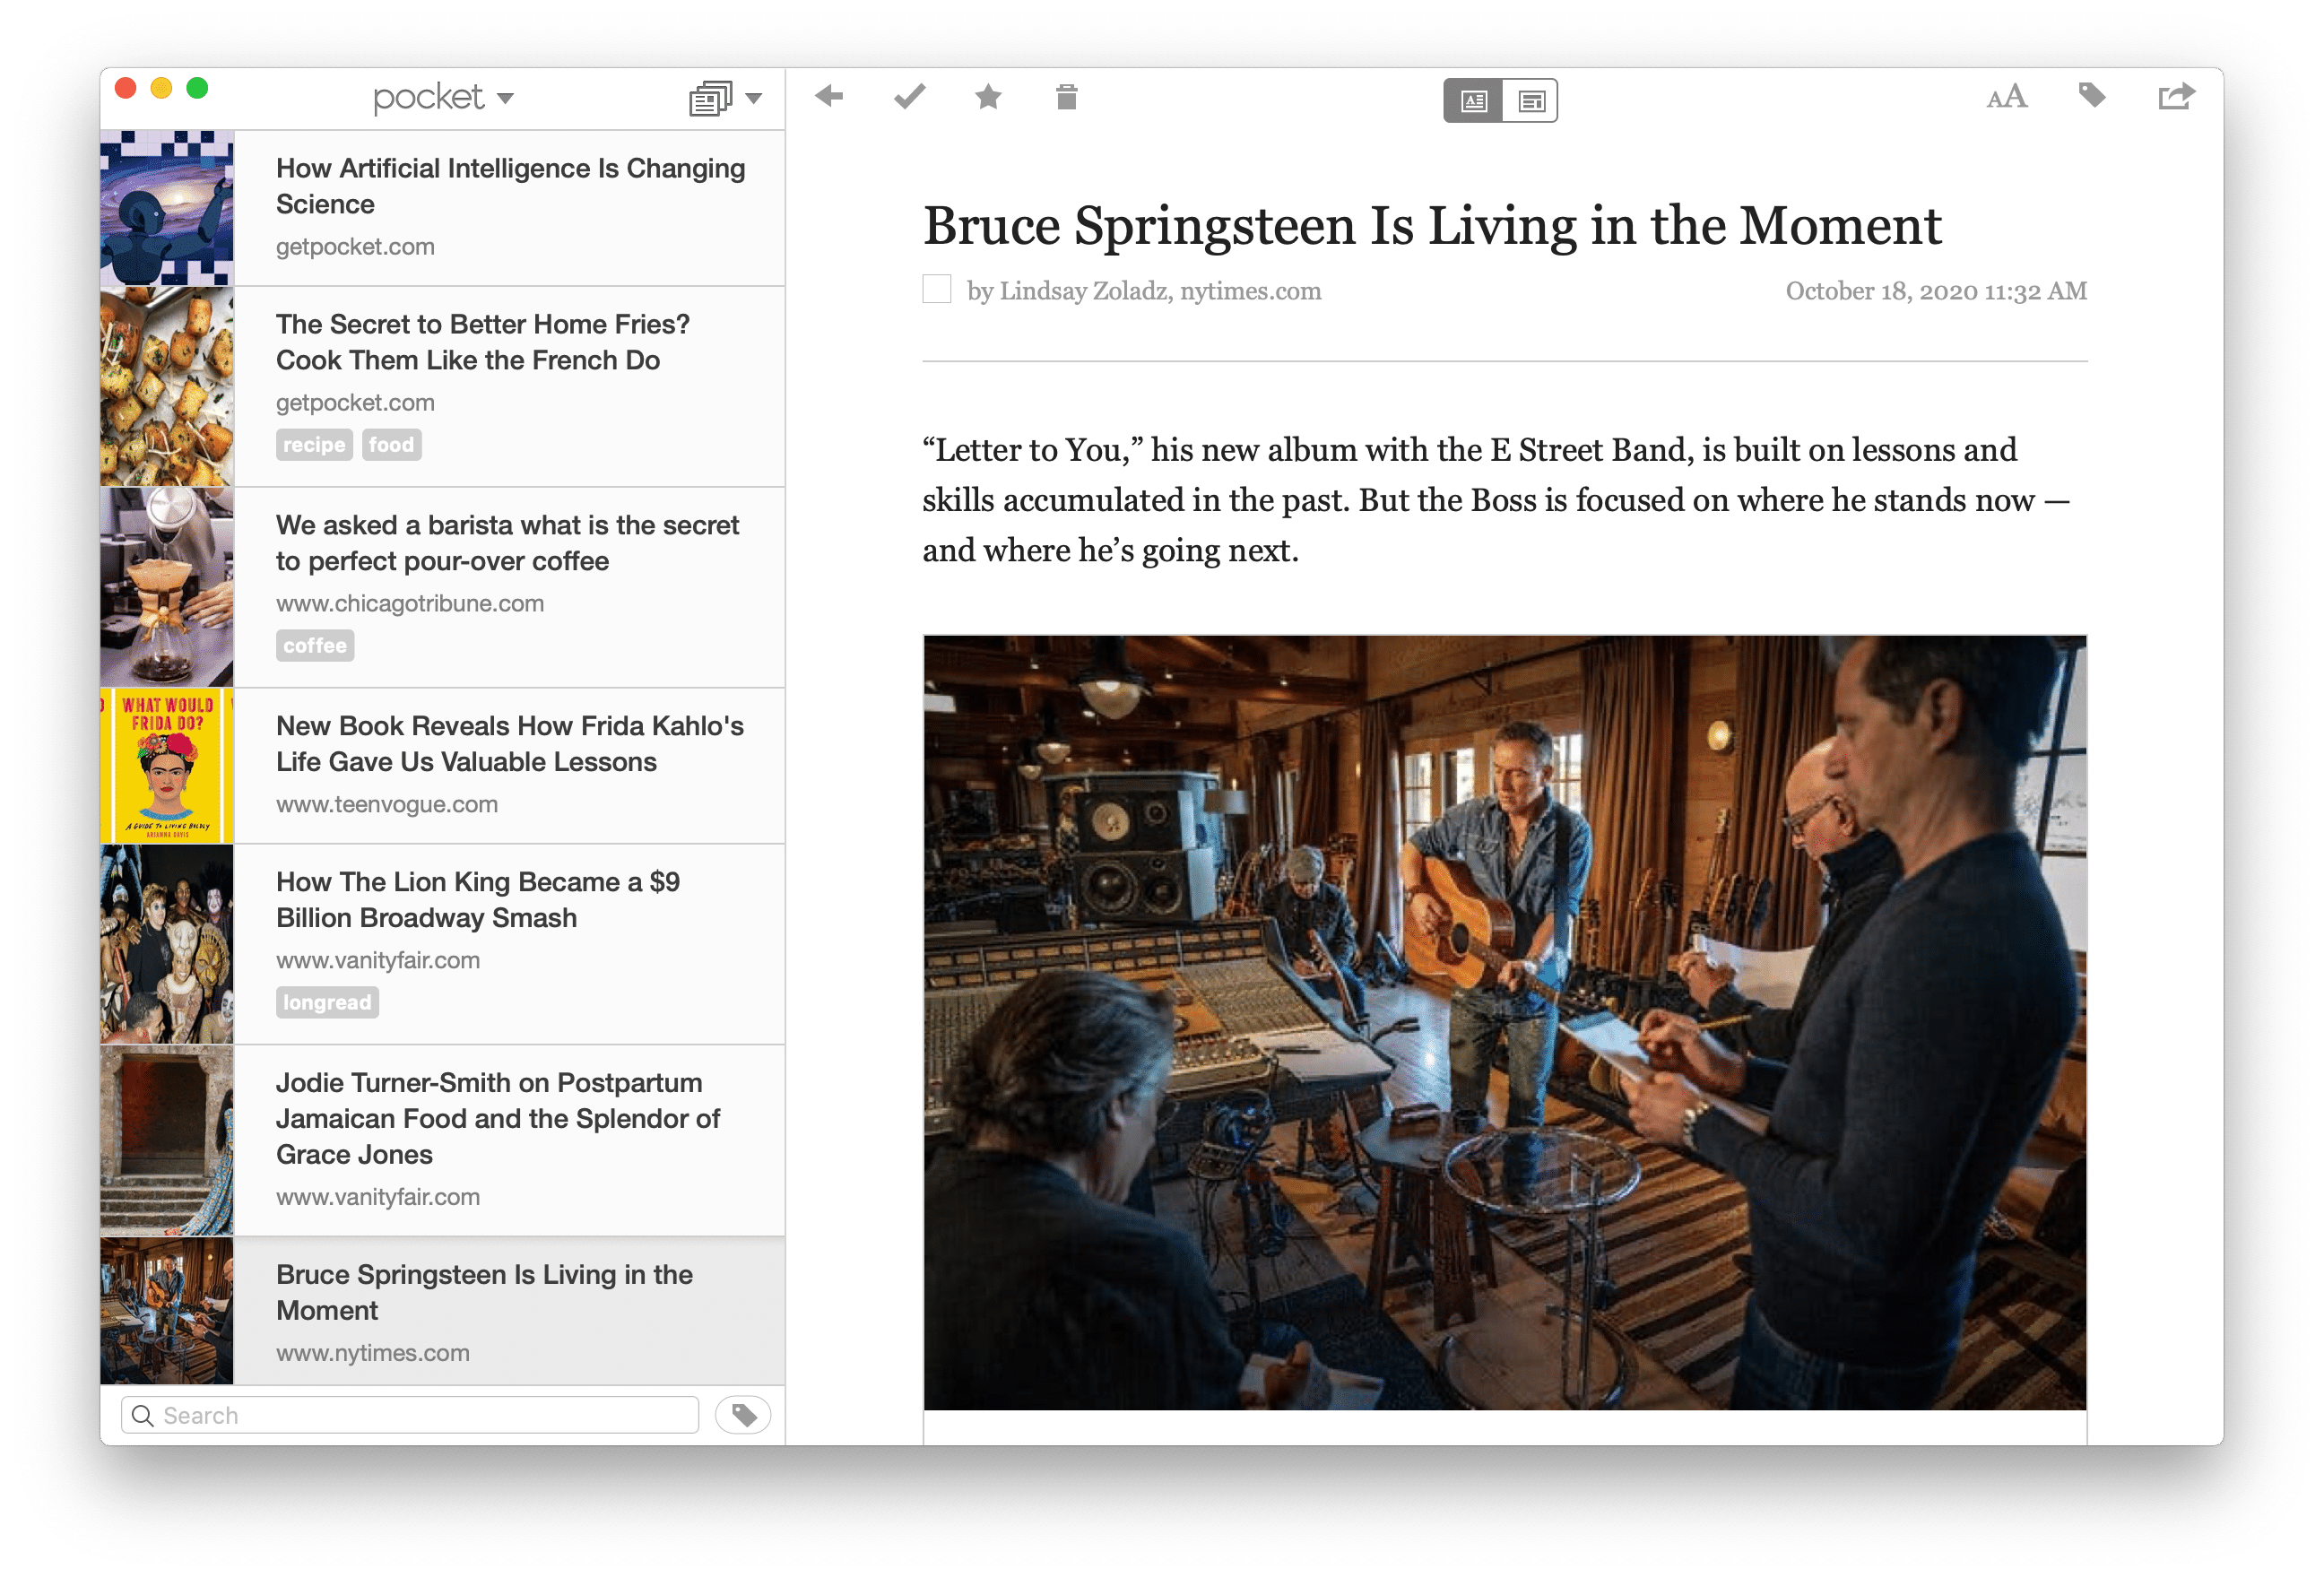
Task: Check the checkbox next to the article byline
Action: [937, 290]
